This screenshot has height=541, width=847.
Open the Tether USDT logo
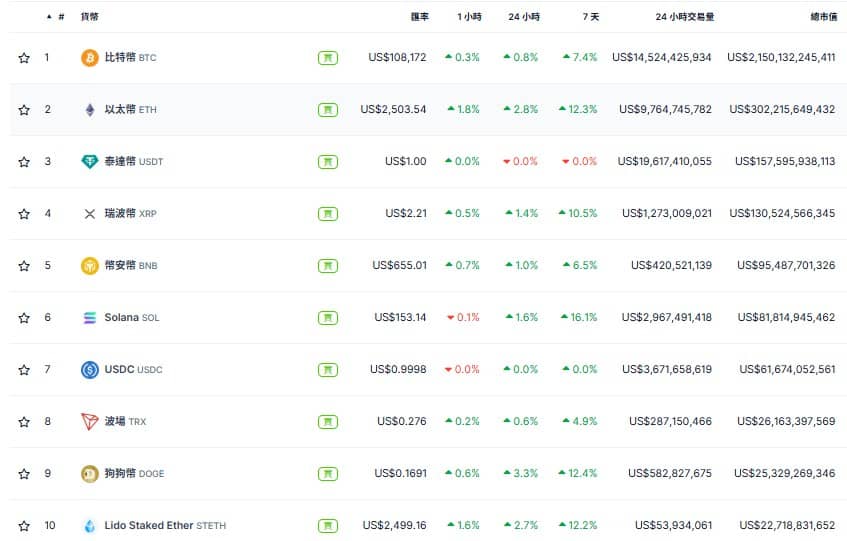point(90,161)
